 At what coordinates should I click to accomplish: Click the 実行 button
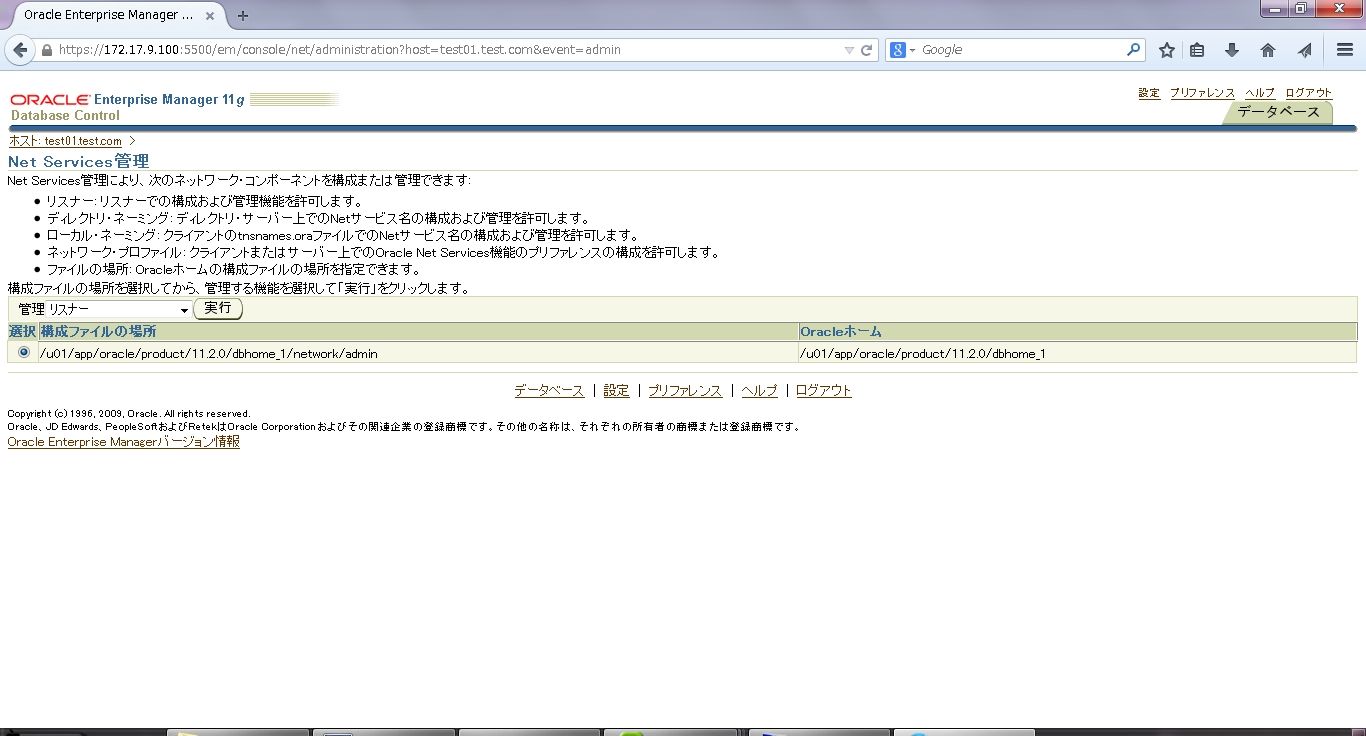tap(218, 308)
